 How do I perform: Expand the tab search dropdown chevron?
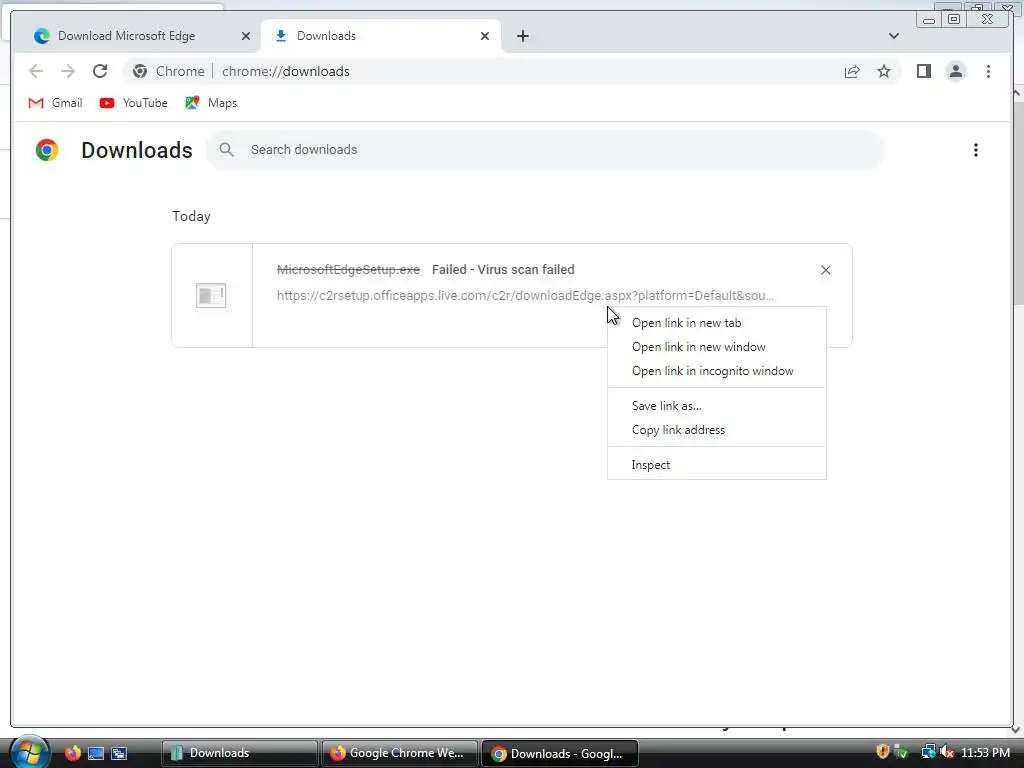893,36
